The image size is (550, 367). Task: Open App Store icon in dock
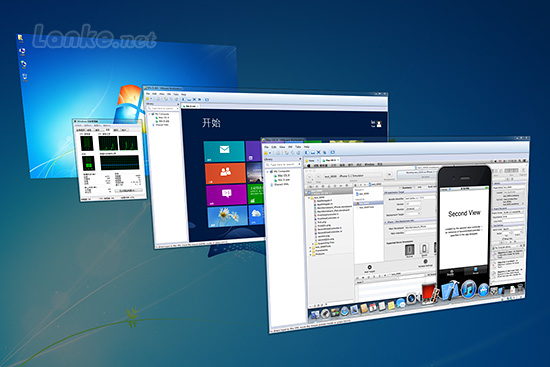click(484, 290)
